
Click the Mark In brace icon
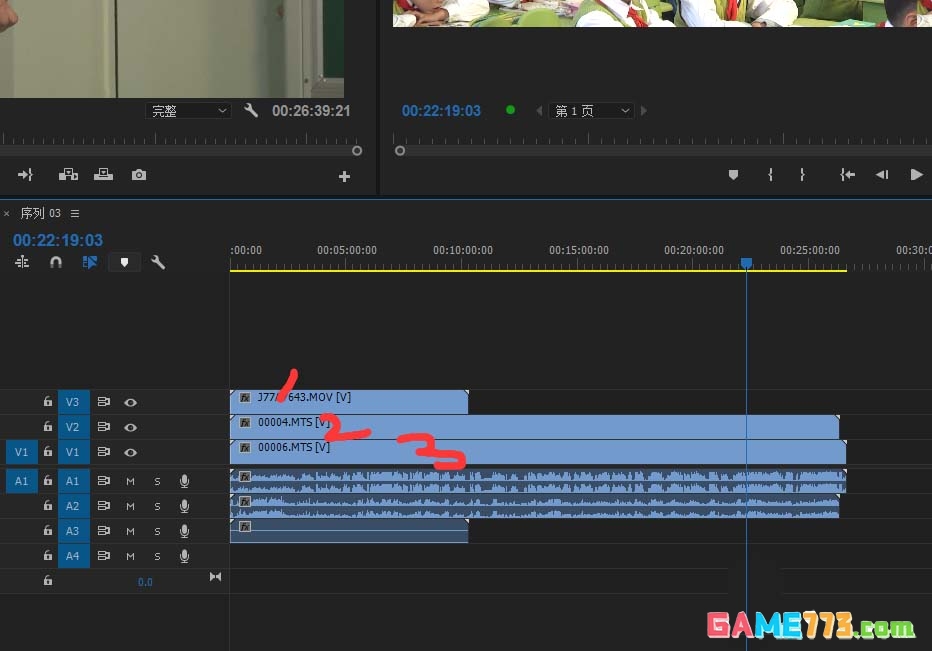pyautogui.click(x=770, y=175)
